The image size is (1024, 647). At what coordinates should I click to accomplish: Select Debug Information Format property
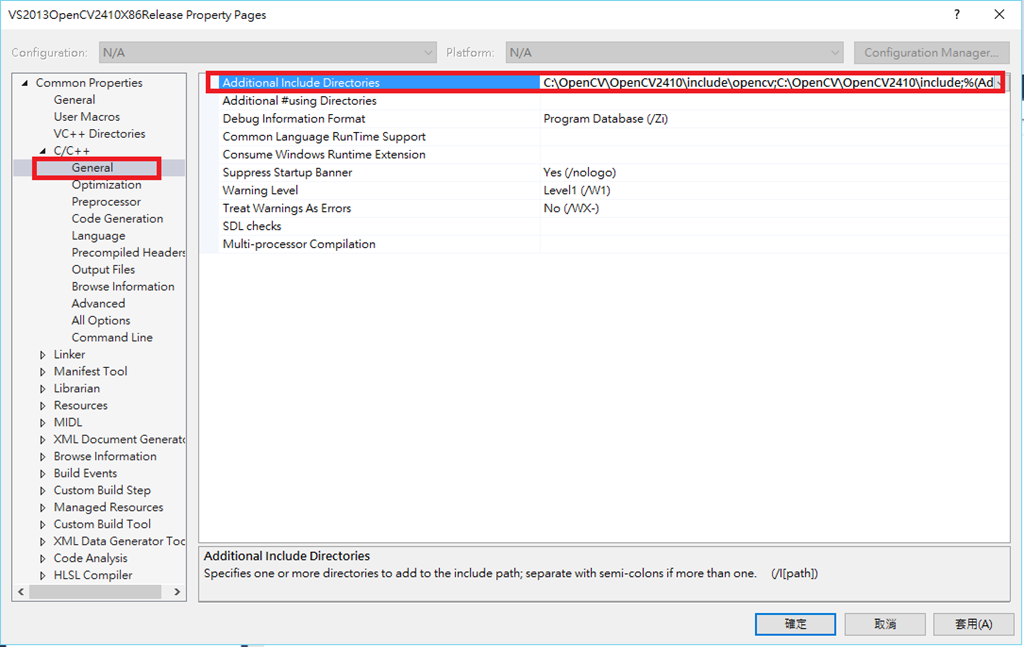[x=294, y=119]
